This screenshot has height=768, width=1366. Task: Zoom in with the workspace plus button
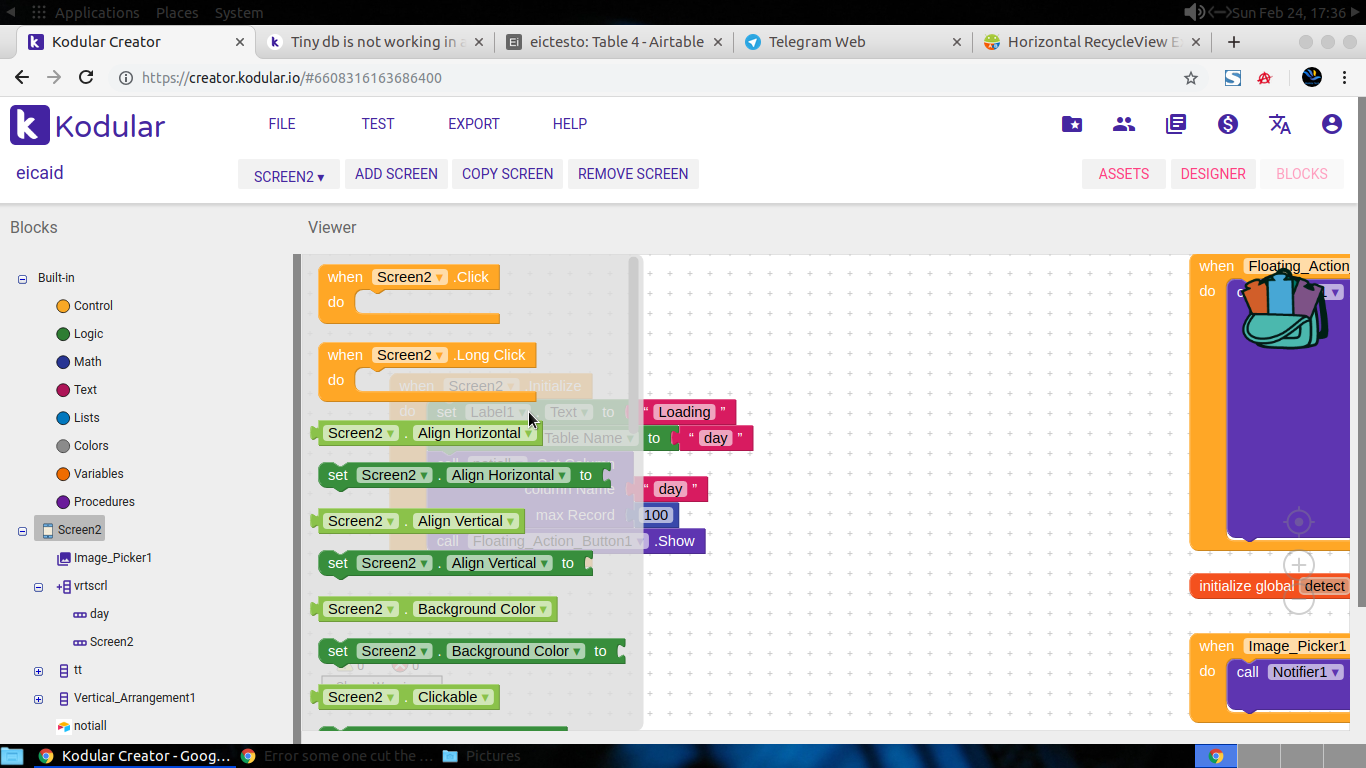click(1299, 565)
